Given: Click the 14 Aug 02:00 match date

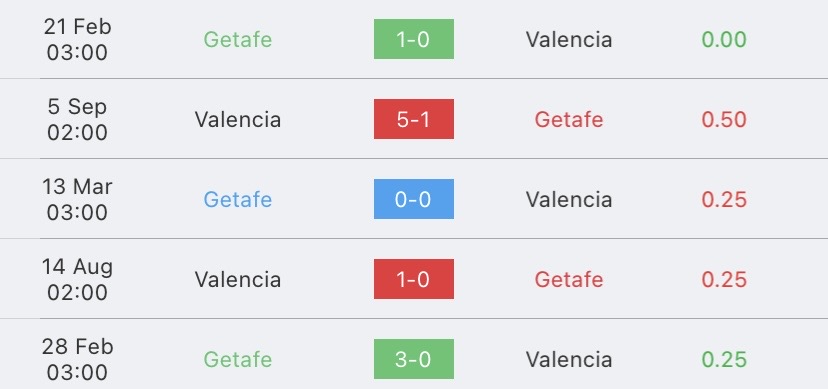Looking at the screenshot, I should (77, 279).
